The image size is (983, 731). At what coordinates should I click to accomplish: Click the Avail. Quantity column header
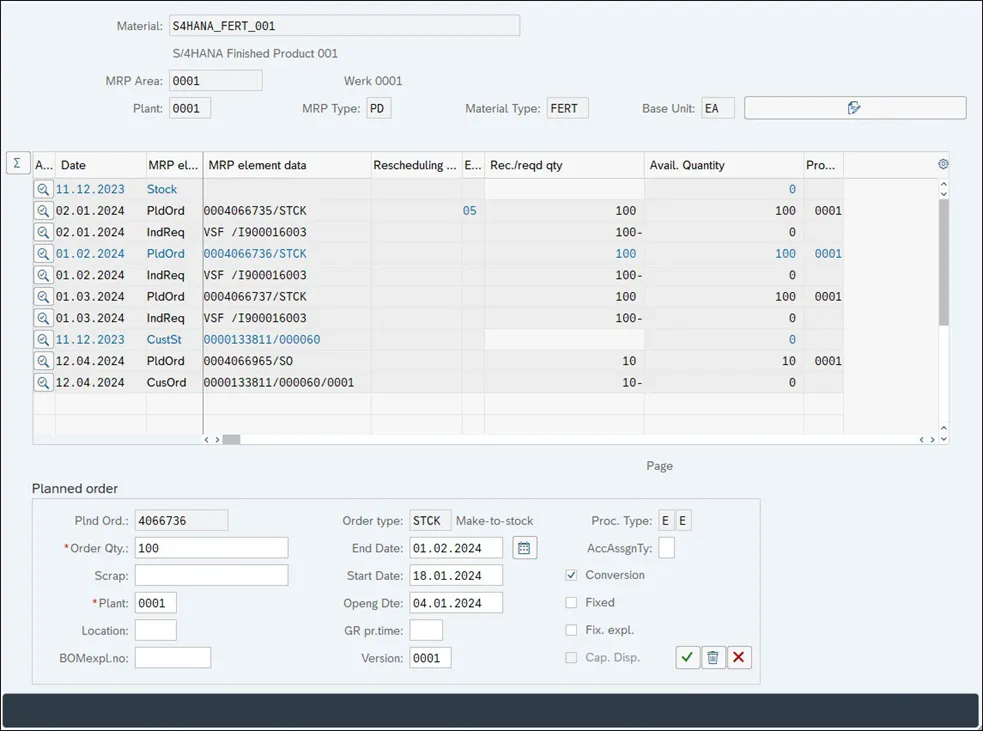[x=724, y=166]
